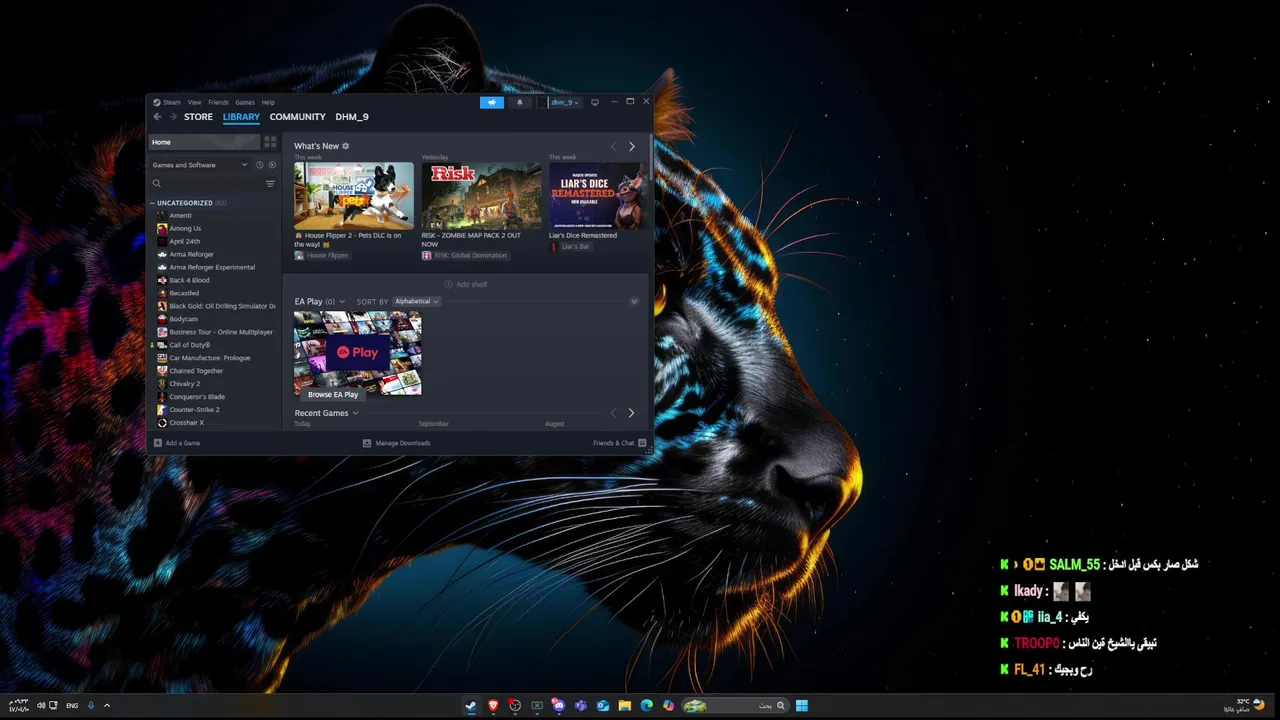Open the DHM_9 profile tab
Image resolution: width=1280 pixels, height=720 pixels.
click(352, 117)
